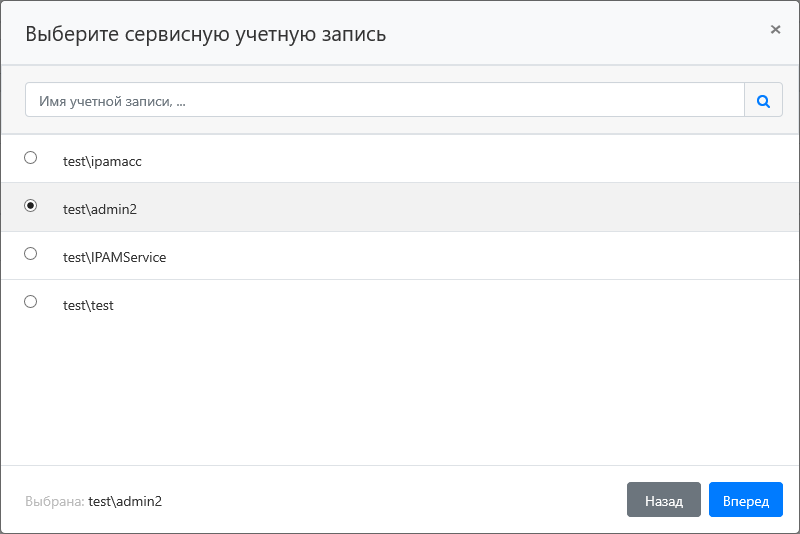Click blank space right of test\ipamacc row
800x534 pixels.
(500, 160)
